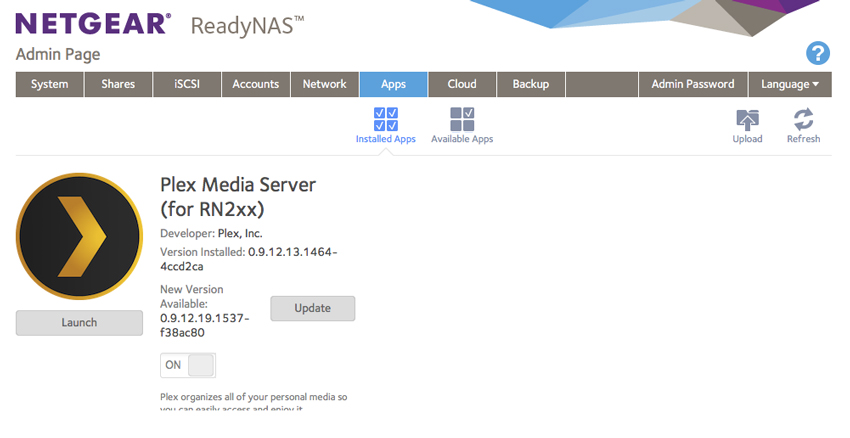Expand the Language dropdown
The width and height of the screenshot is (850, 438).
pyautogui.click(x=790, y=84)
